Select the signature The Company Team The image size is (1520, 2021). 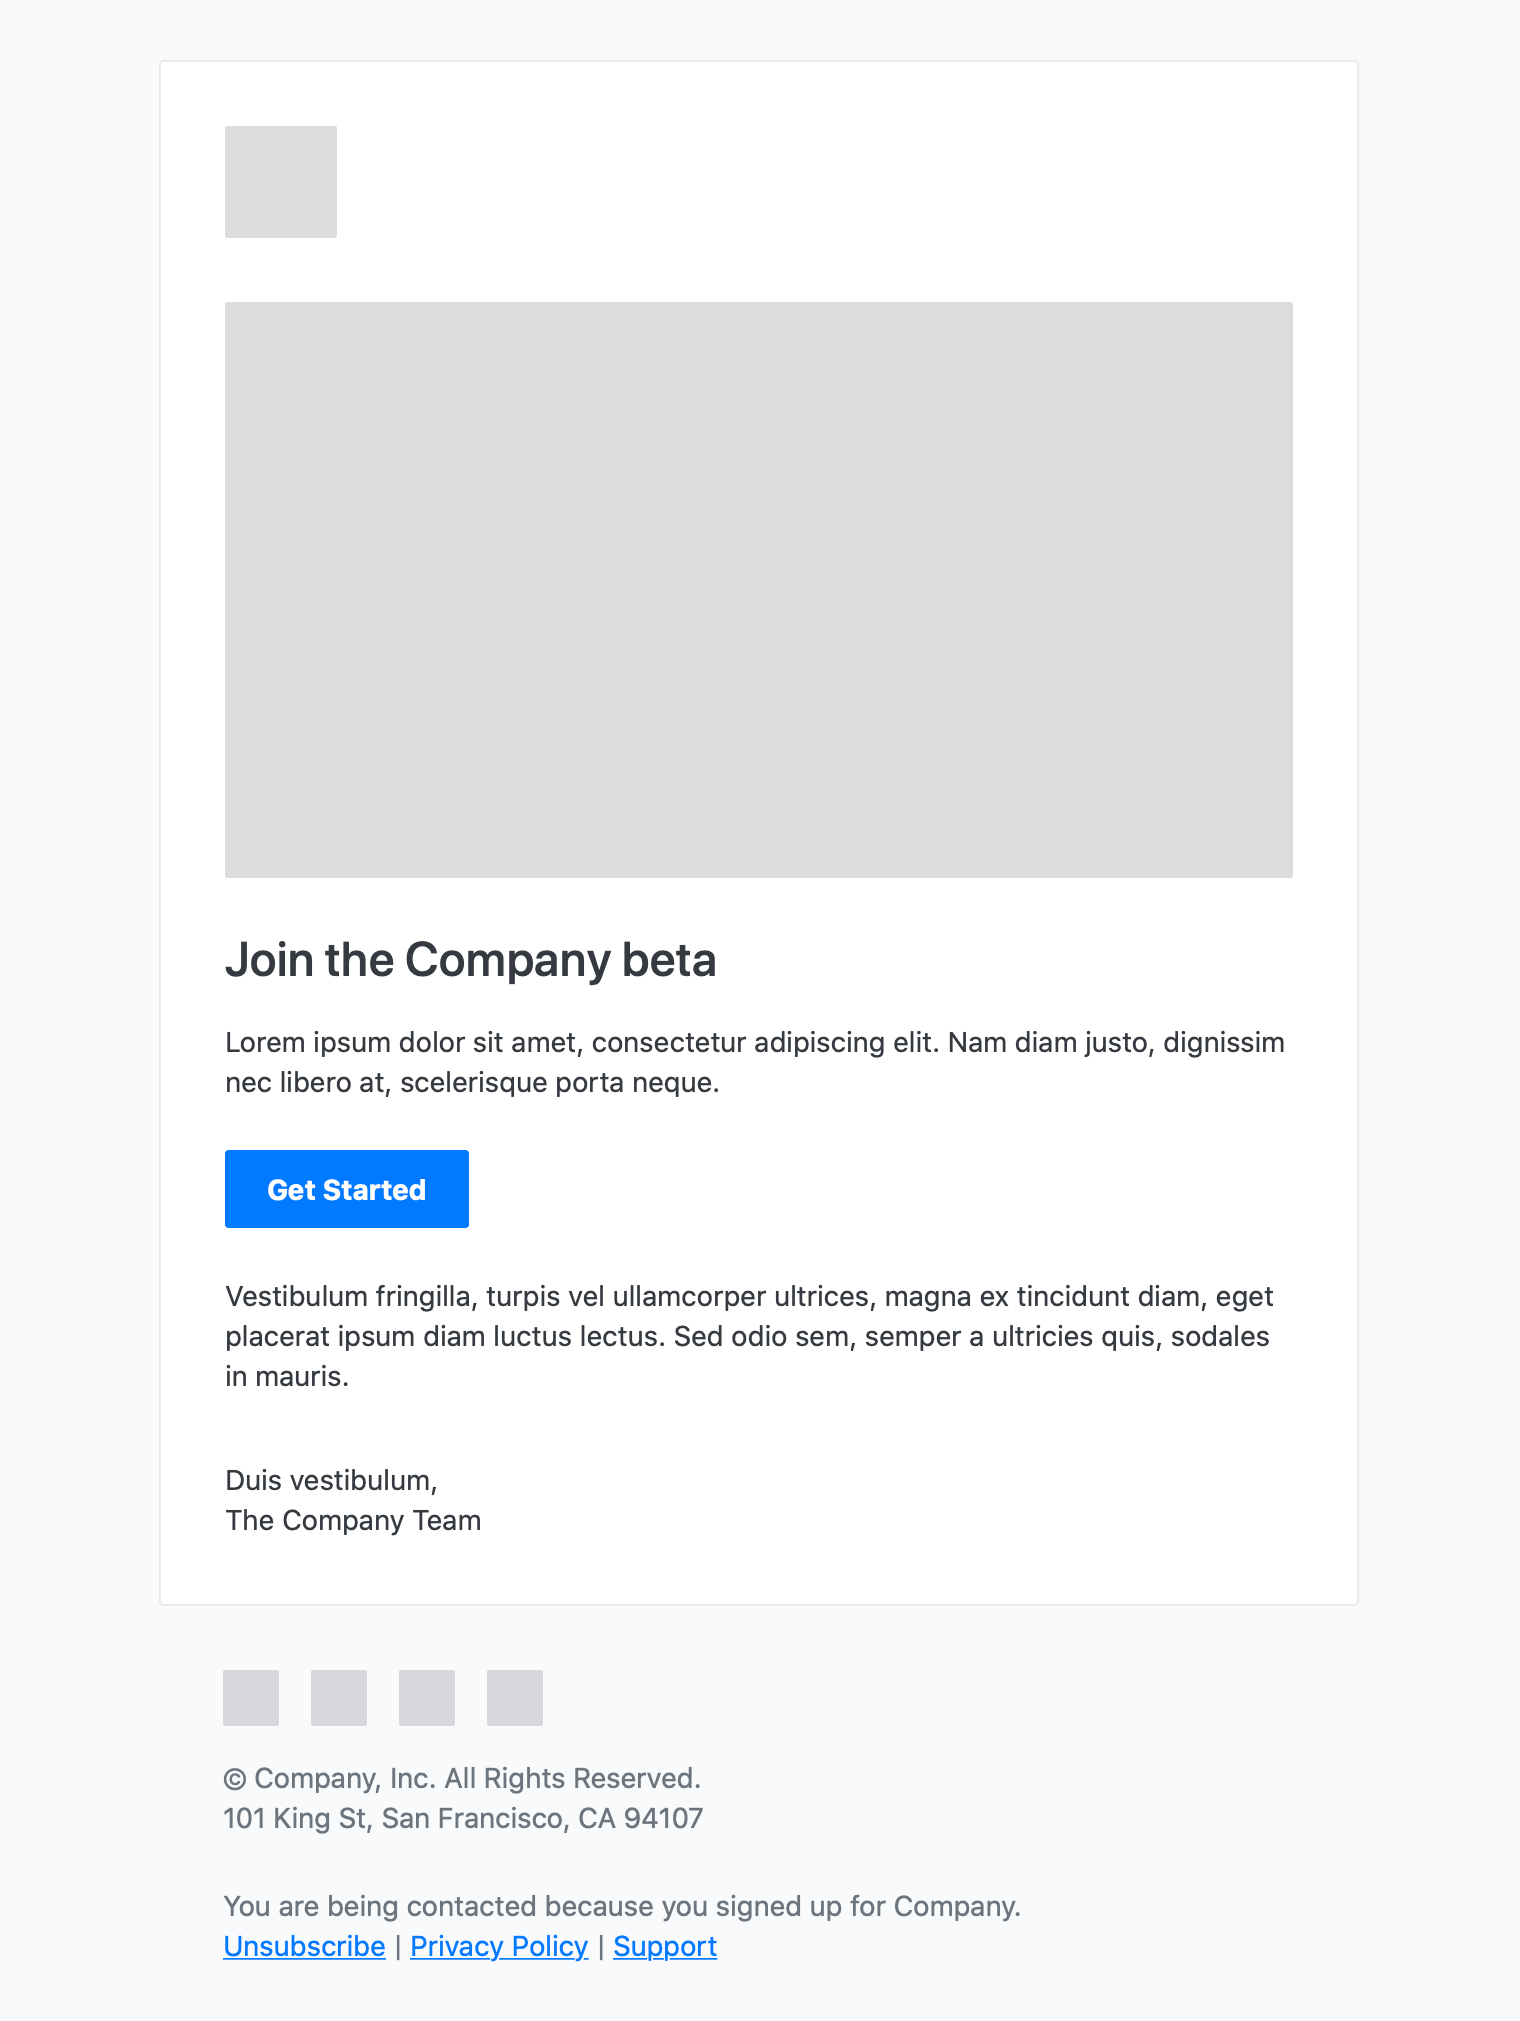click(353, 1520)
